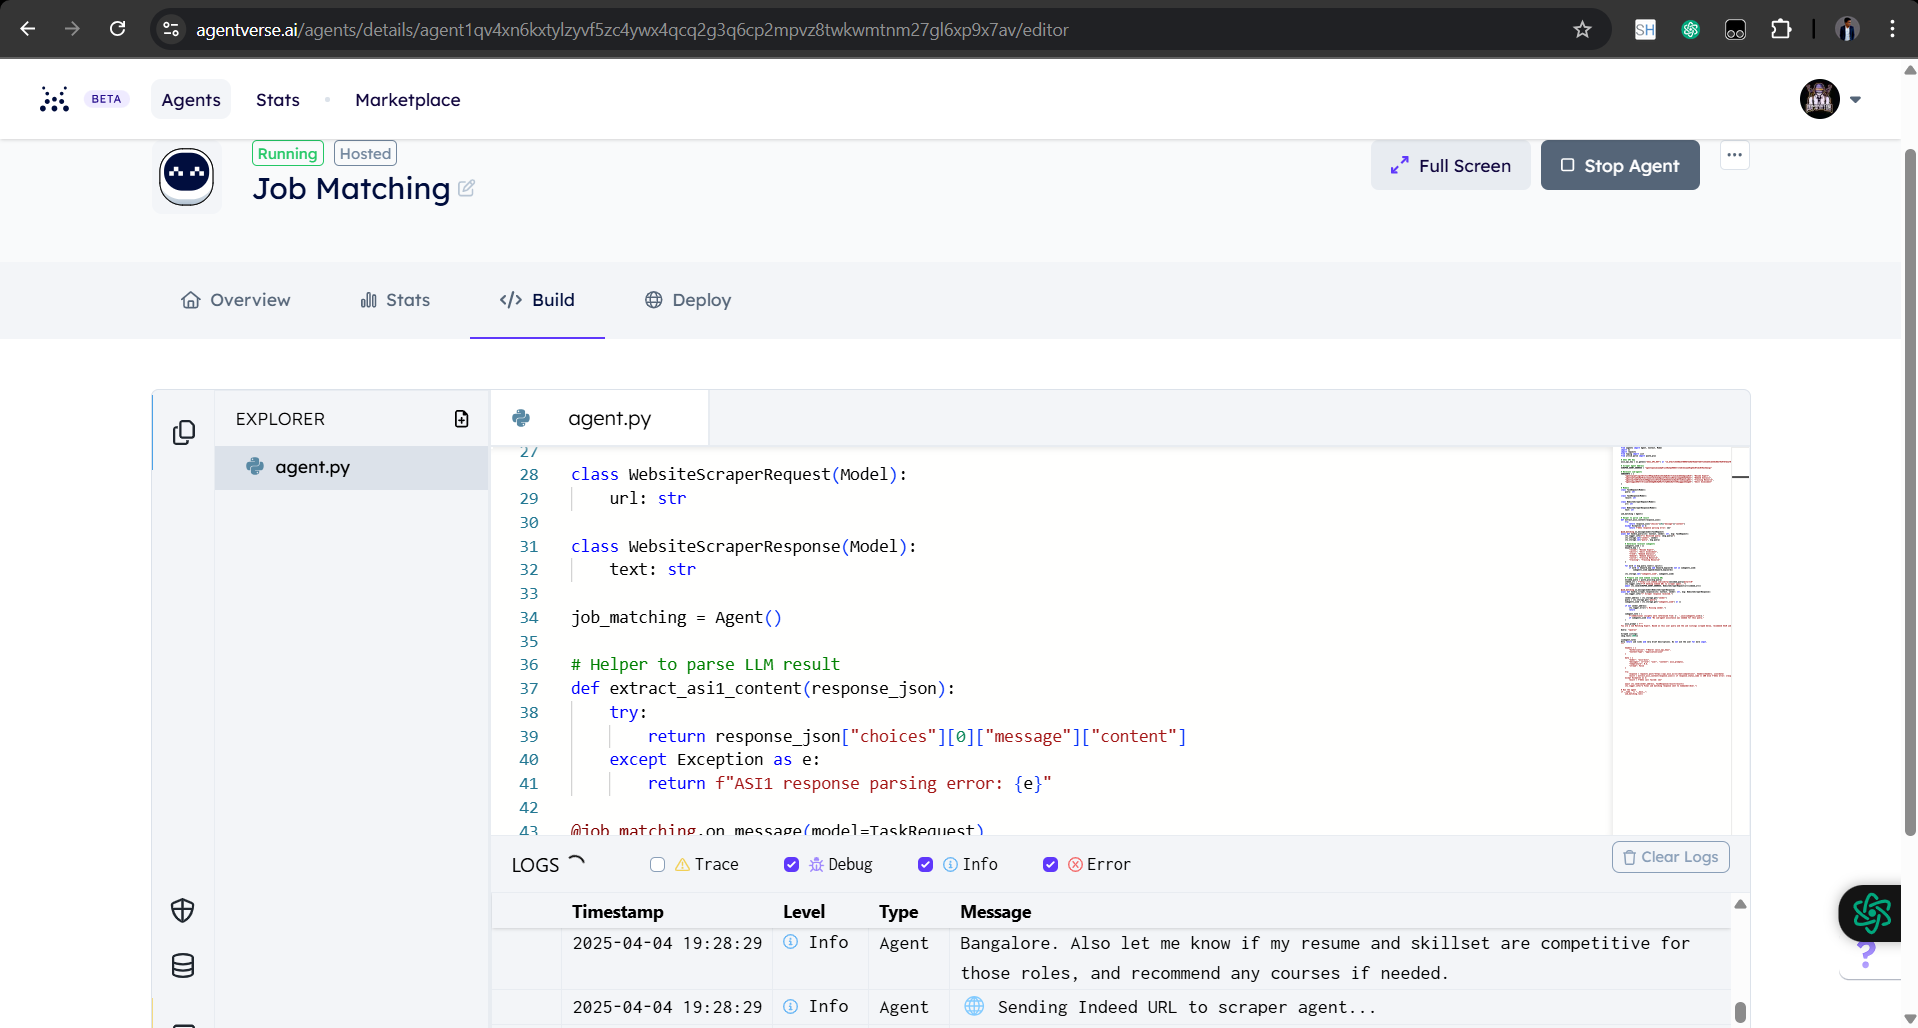Open the three-dot agent options menu

click(1734, 155)
